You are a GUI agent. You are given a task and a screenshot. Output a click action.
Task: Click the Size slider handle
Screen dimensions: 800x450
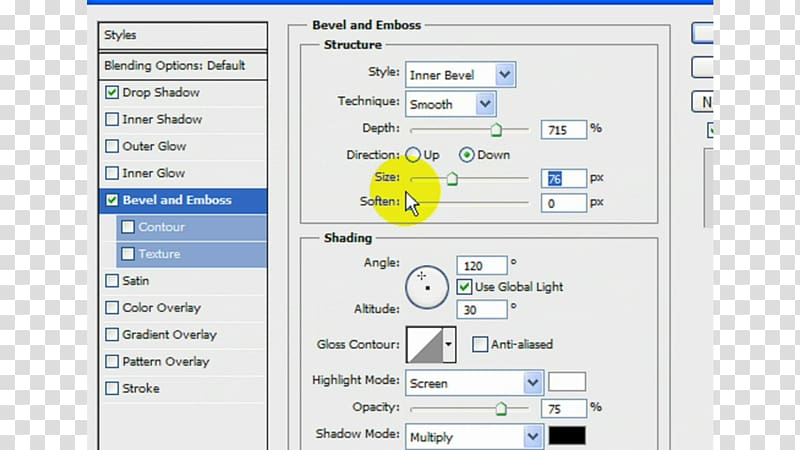452,179
